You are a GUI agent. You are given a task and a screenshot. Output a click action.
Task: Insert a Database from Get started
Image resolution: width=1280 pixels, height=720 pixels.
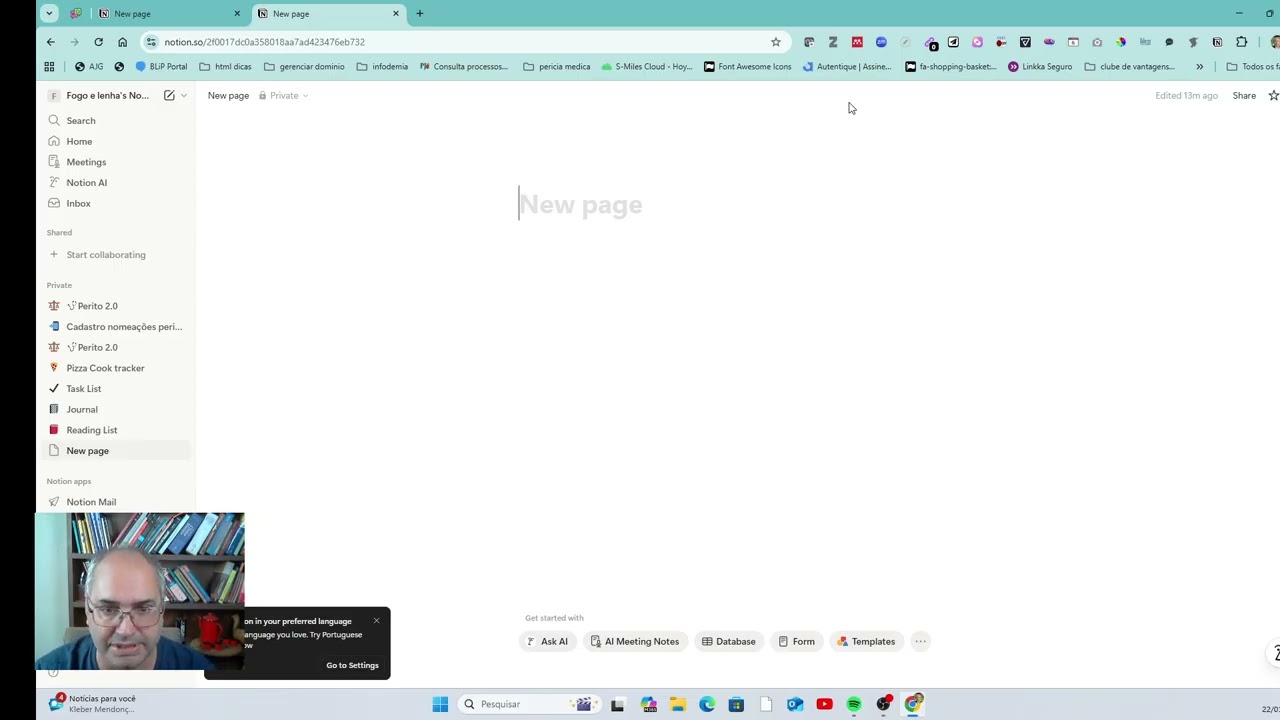point(728,642)
